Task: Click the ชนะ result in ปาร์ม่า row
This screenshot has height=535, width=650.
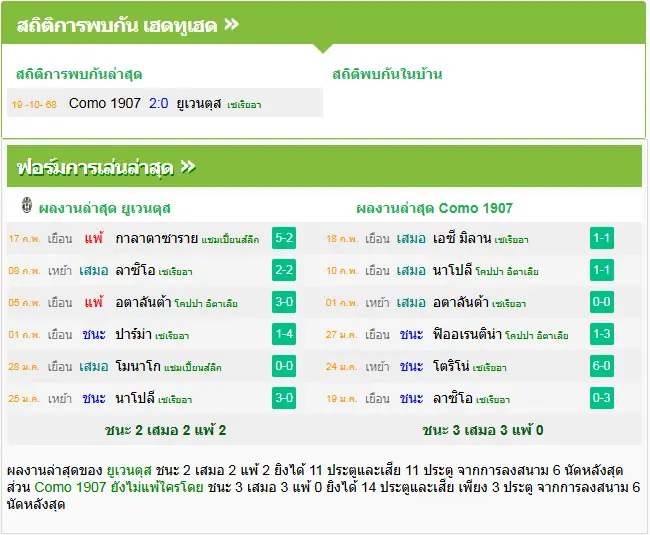Action: [94, 334]
